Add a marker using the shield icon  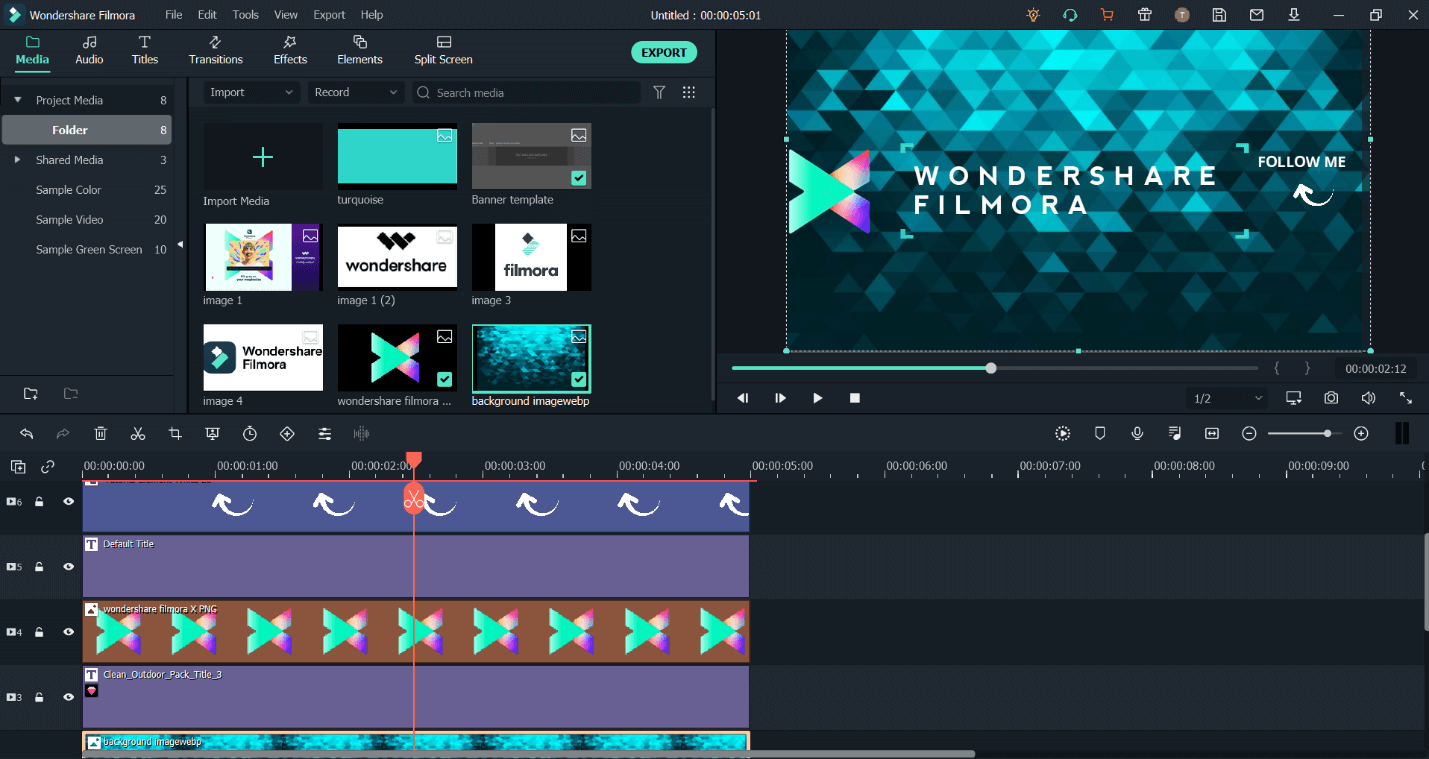pyautogui.click(x=1100, y=433)
